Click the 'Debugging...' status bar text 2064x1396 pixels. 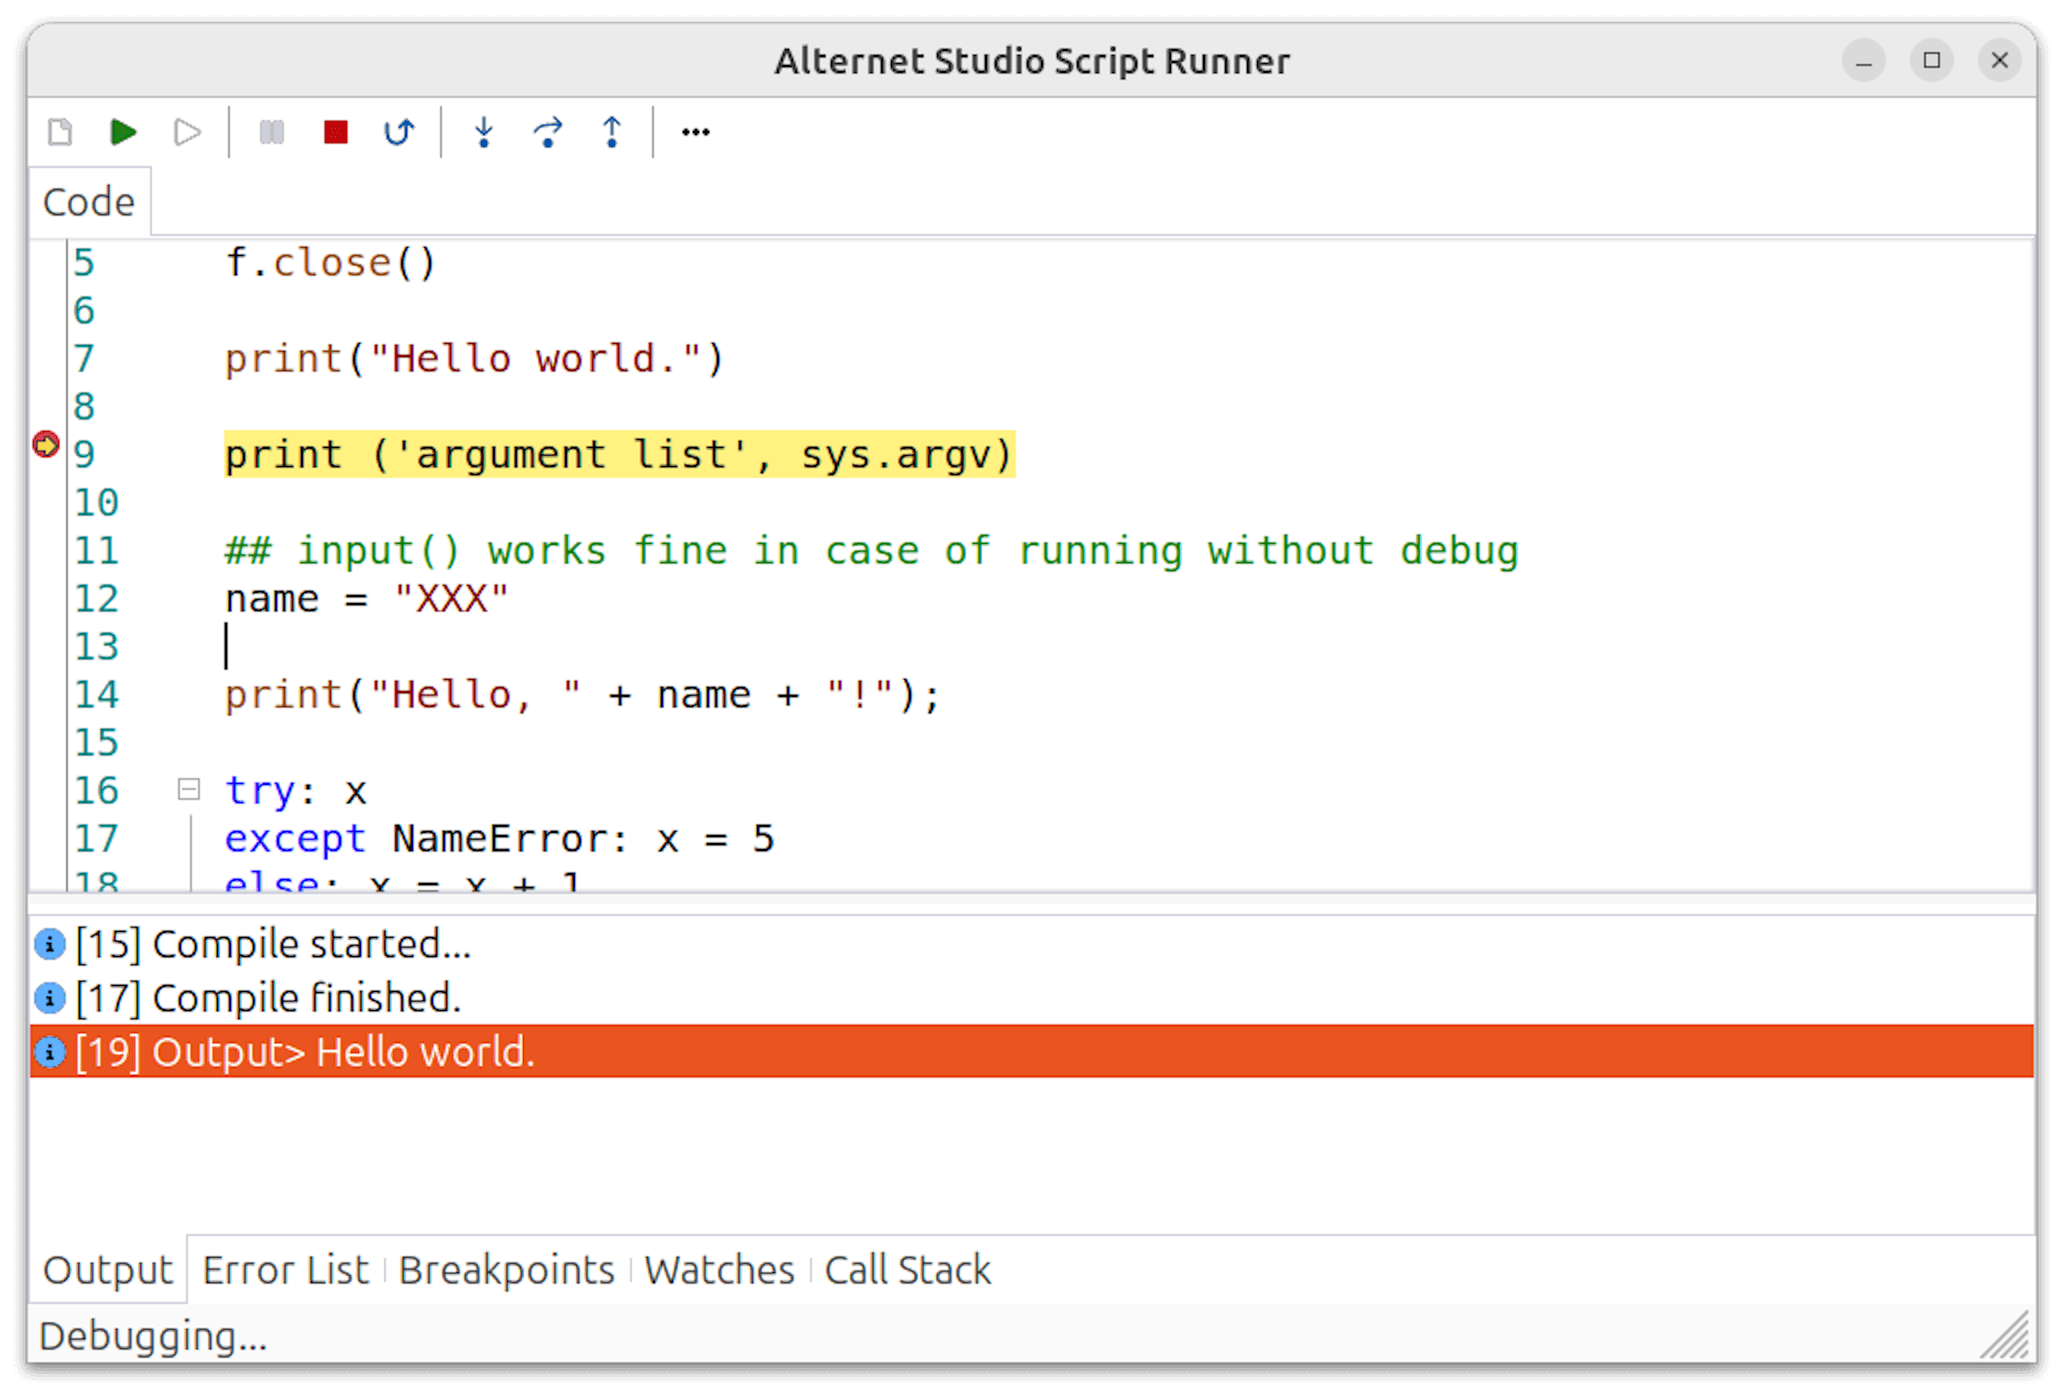tap(153, 1336)
